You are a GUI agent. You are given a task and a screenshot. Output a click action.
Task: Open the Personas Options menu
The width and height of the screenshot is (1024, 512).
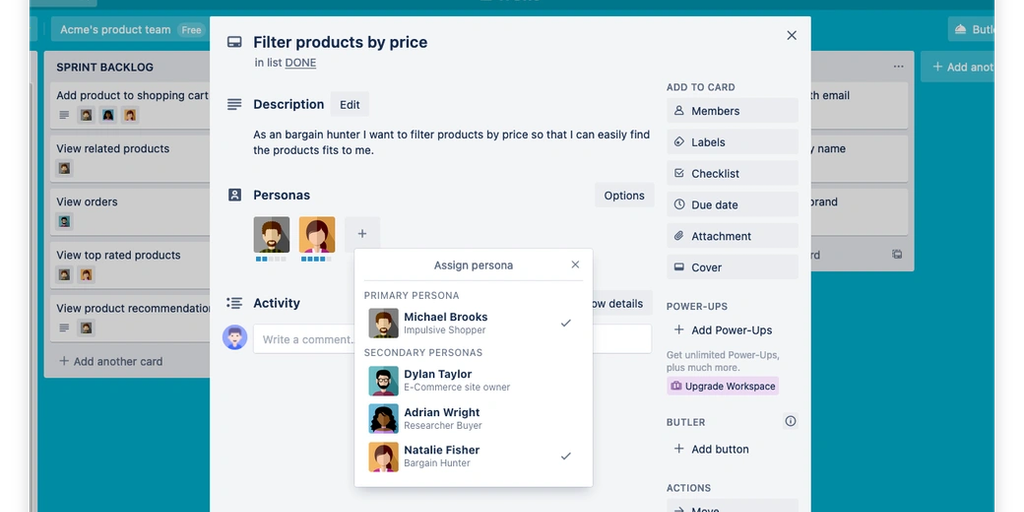[624, 196]
